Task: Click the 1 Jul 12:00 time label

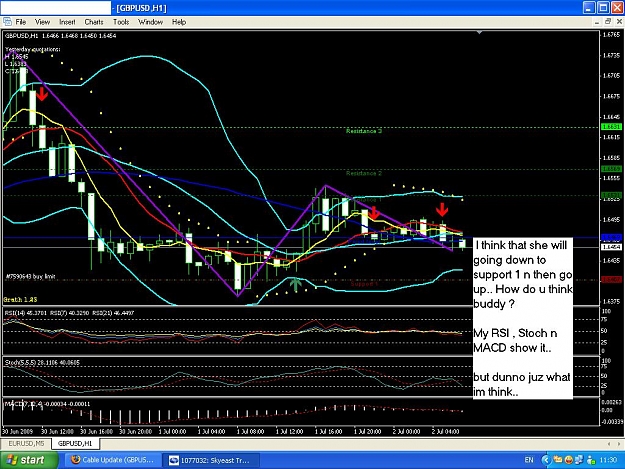Action: 290,431
